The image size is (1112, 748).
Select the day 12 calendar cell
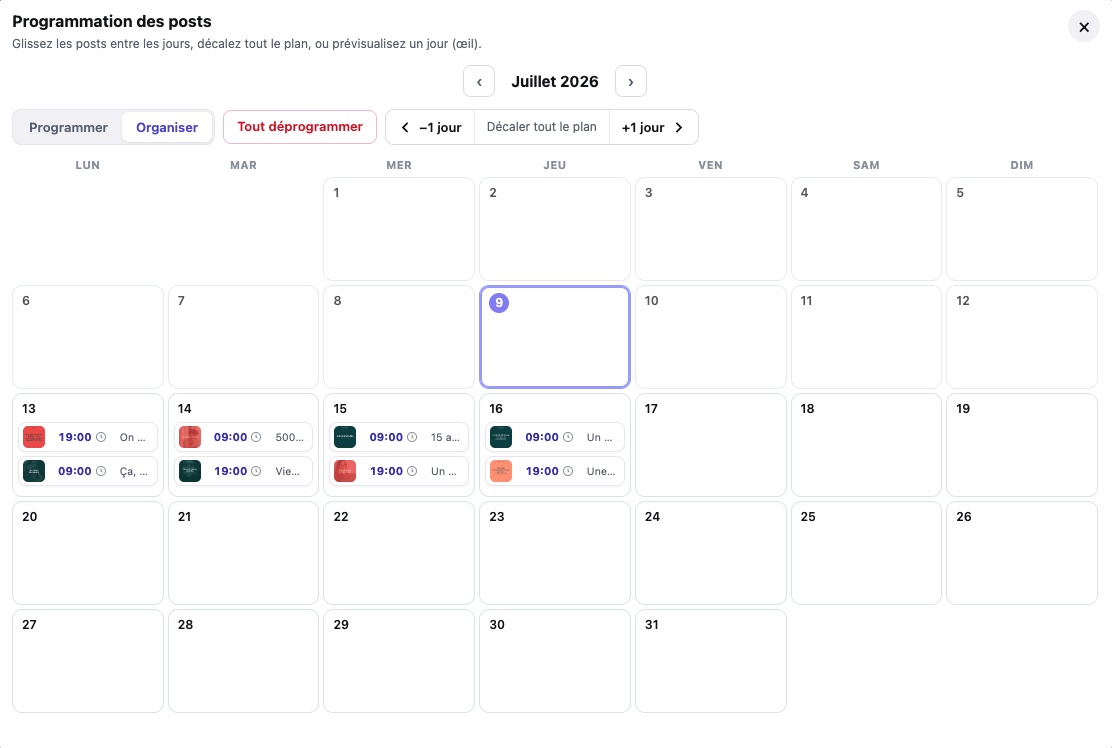(1022, 337)
